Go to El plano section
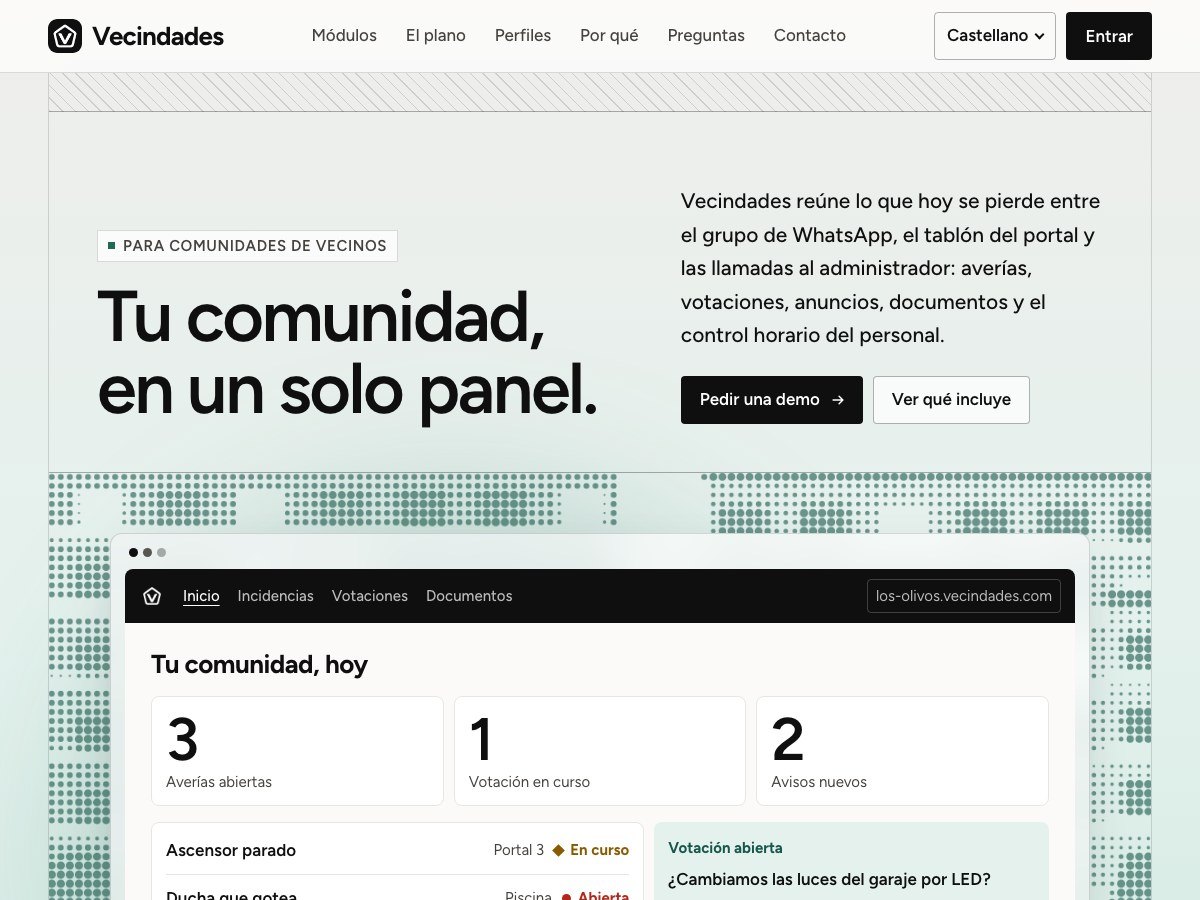This screenshot has width=1200, height=900. tap(436, 35)
